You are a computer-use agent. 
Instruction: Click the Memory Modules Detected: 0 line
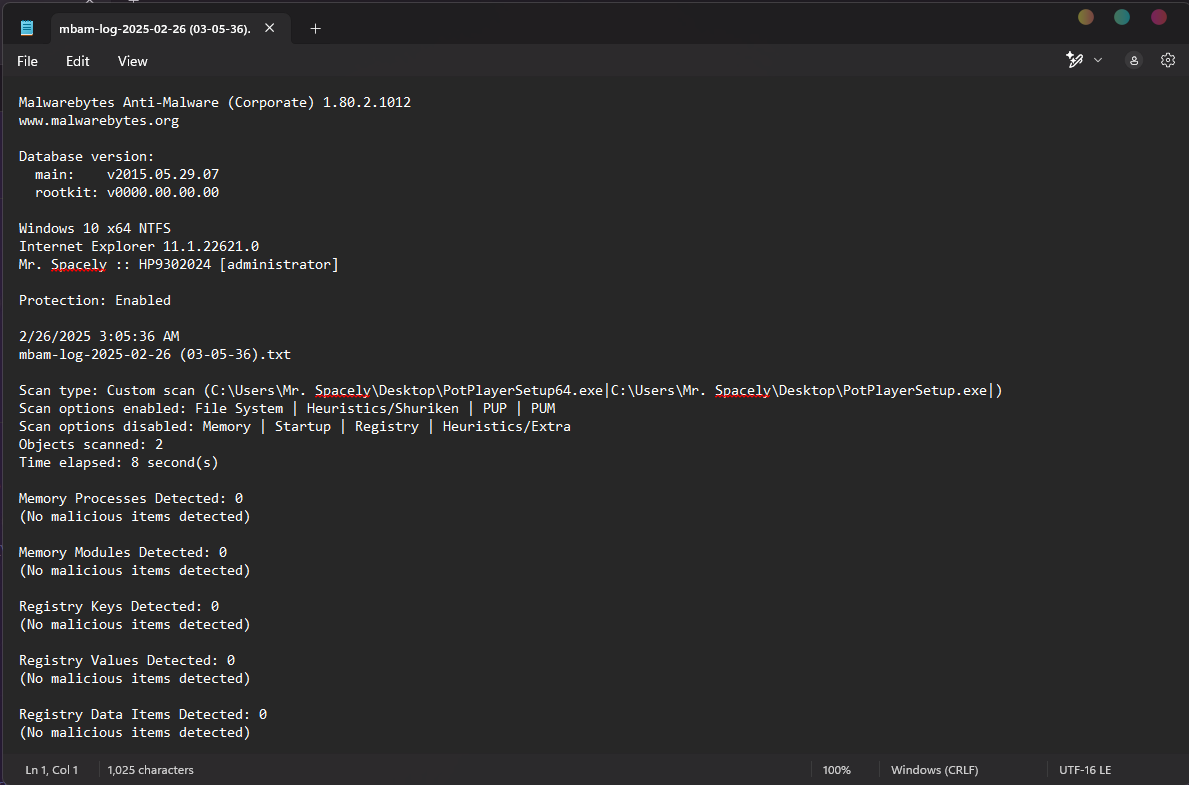[x=123, y=552]
